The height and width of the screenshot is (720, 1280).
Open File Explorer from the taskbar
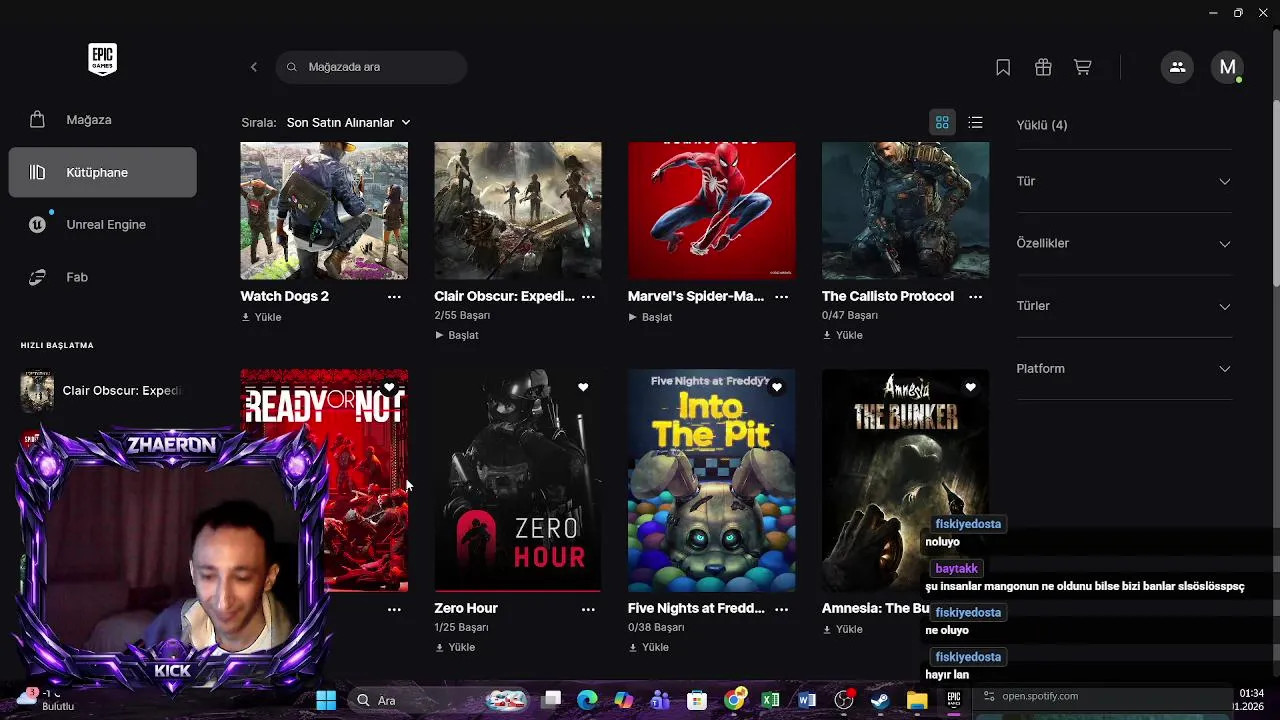pyautogui.click(x=917, y=701)
